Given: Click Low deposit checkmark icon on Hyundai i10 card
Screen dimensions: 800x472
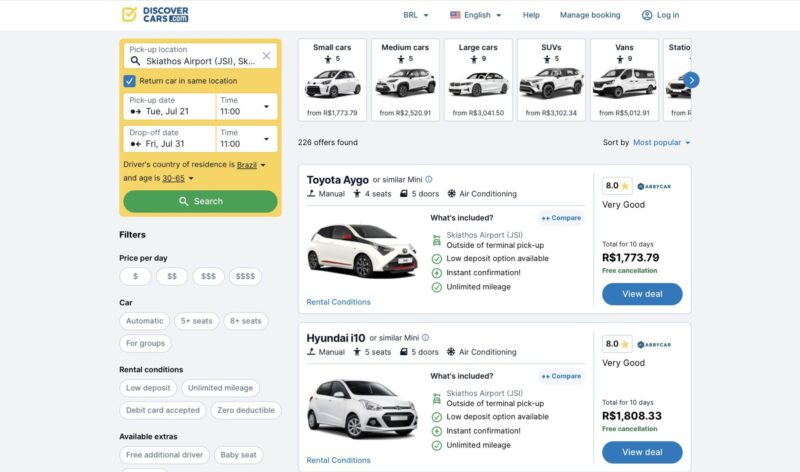Looking at the screenshot, I should [x=437, y=417].
